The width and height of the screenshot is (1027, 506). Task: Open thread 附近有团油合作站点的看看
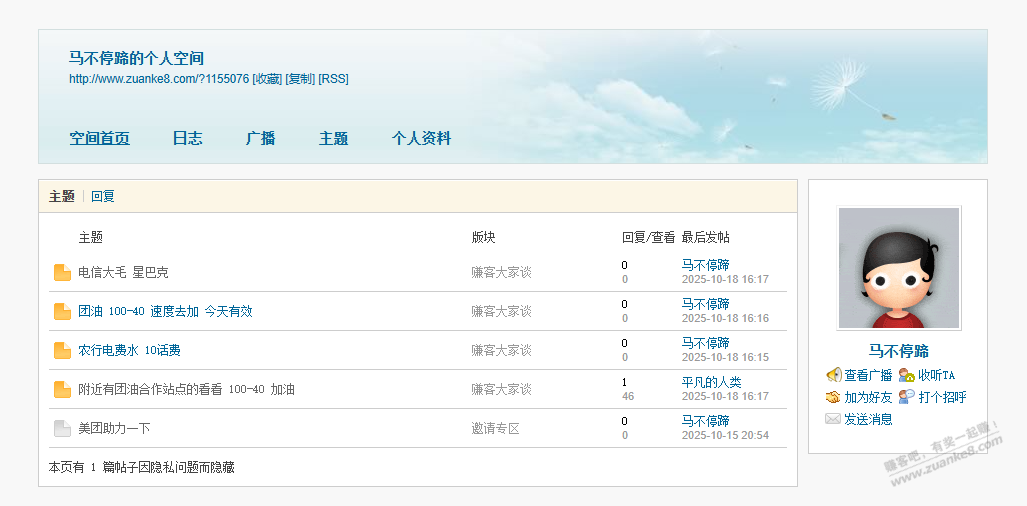coord(186,390)
